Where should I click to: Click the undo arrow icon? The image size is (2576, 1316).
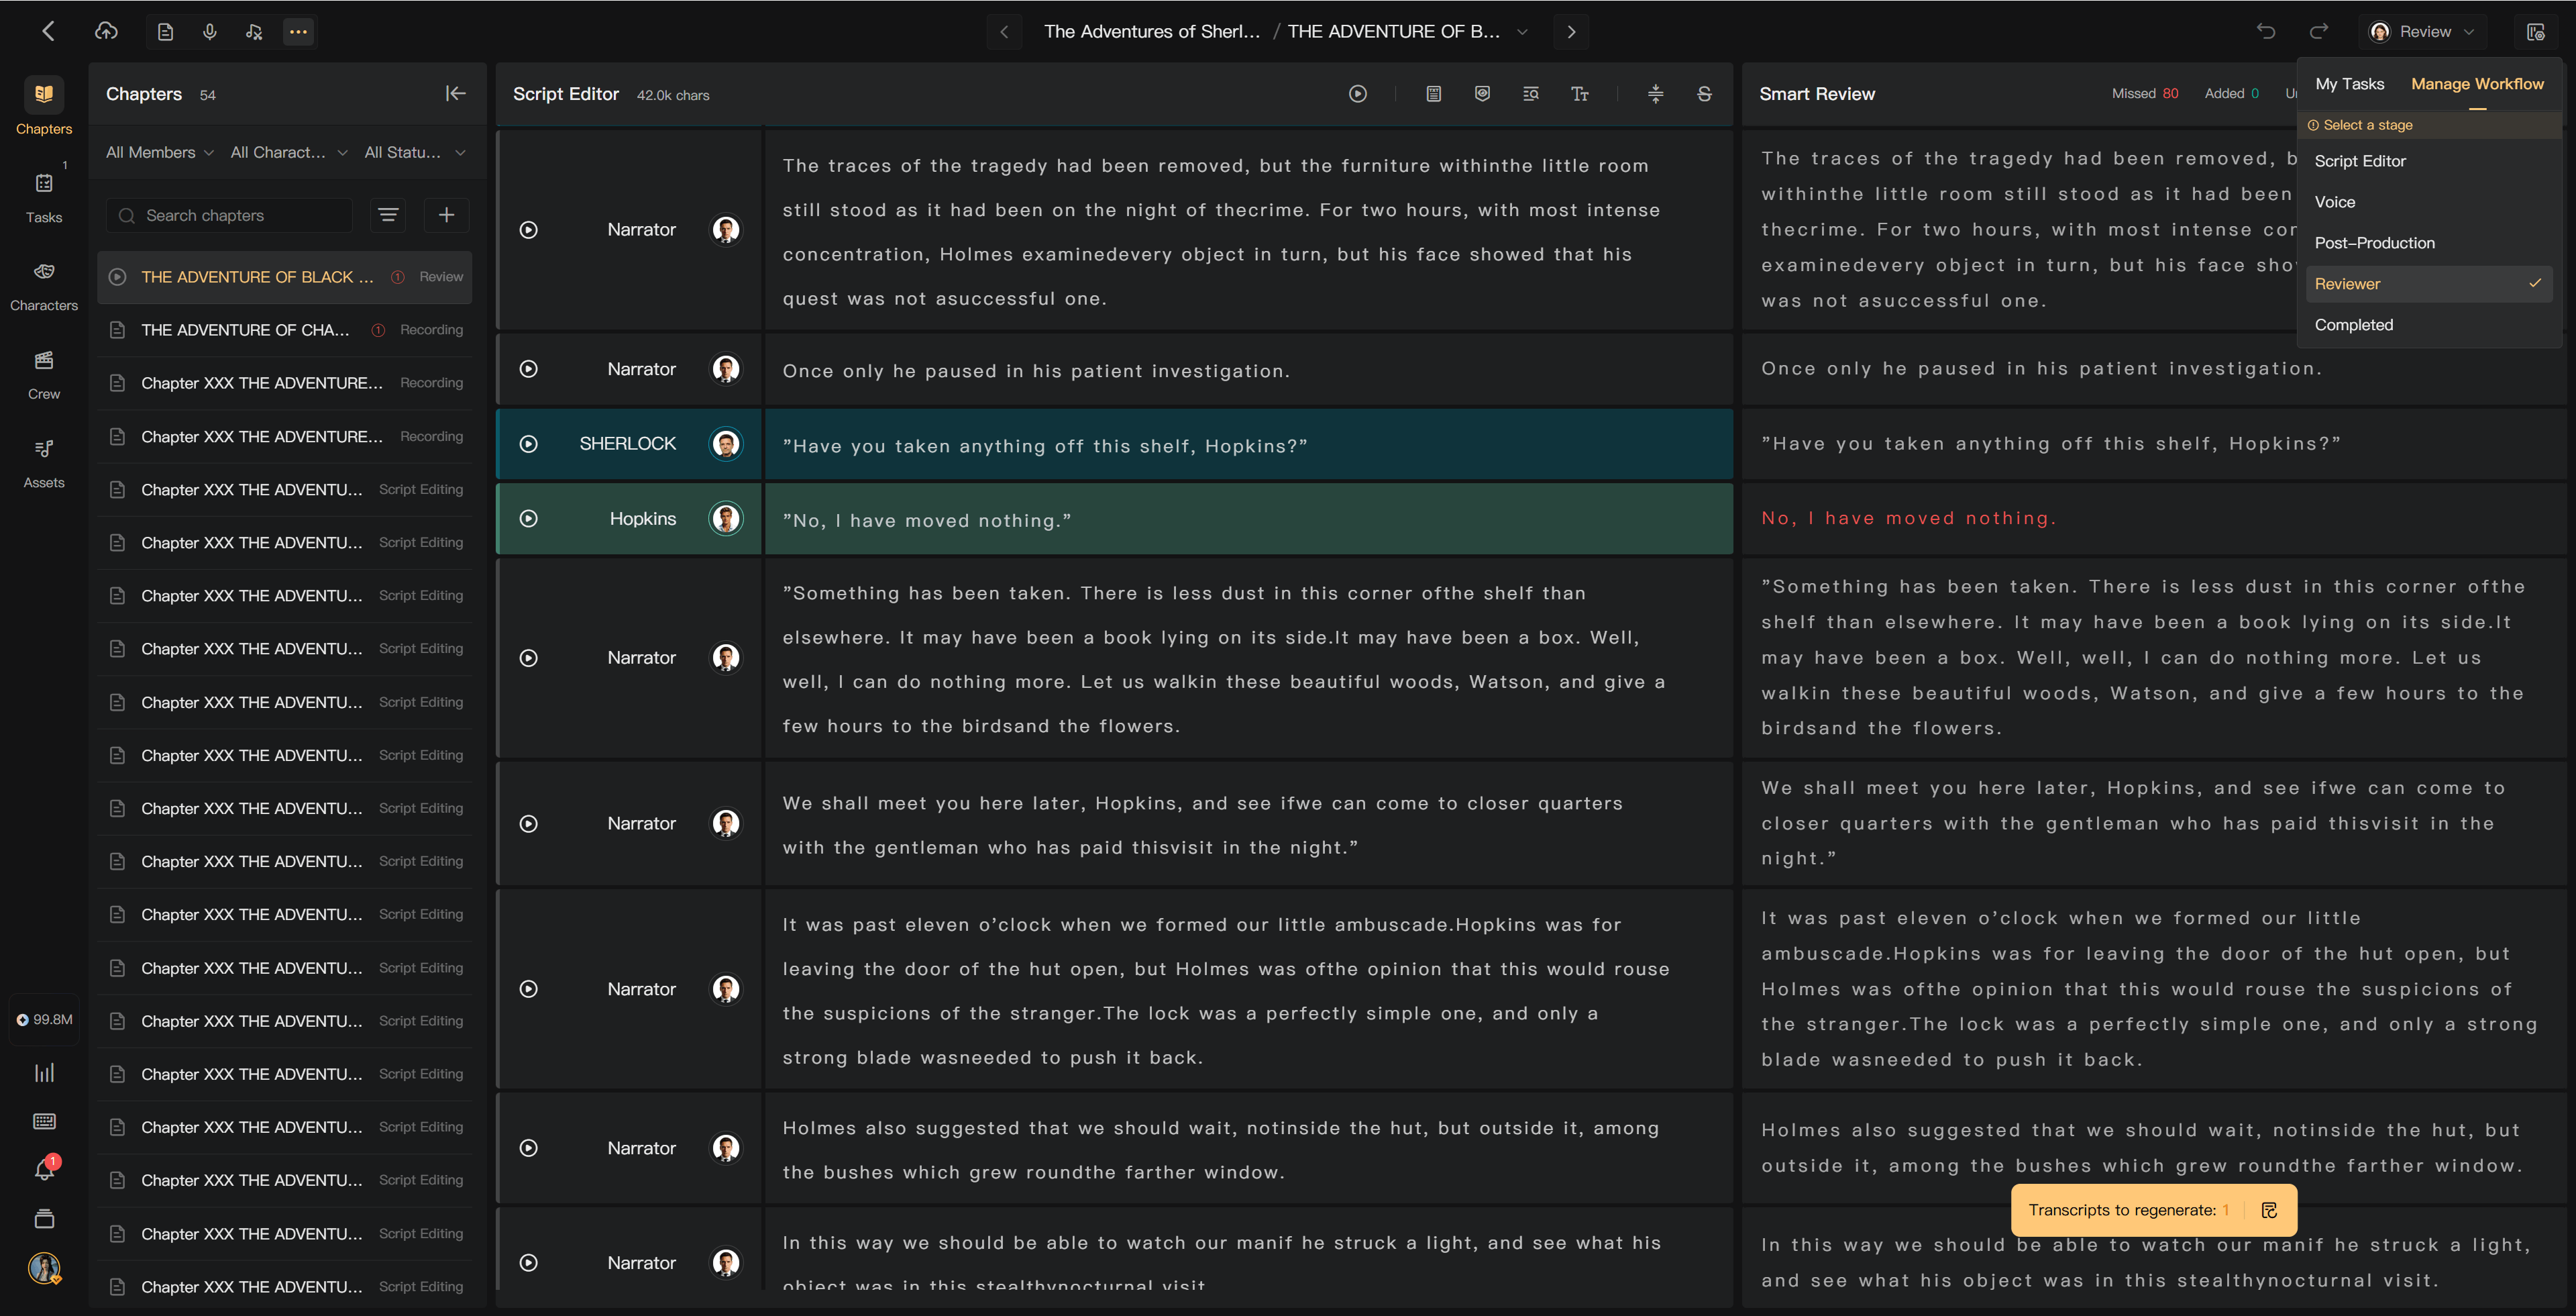[2266, 32]
